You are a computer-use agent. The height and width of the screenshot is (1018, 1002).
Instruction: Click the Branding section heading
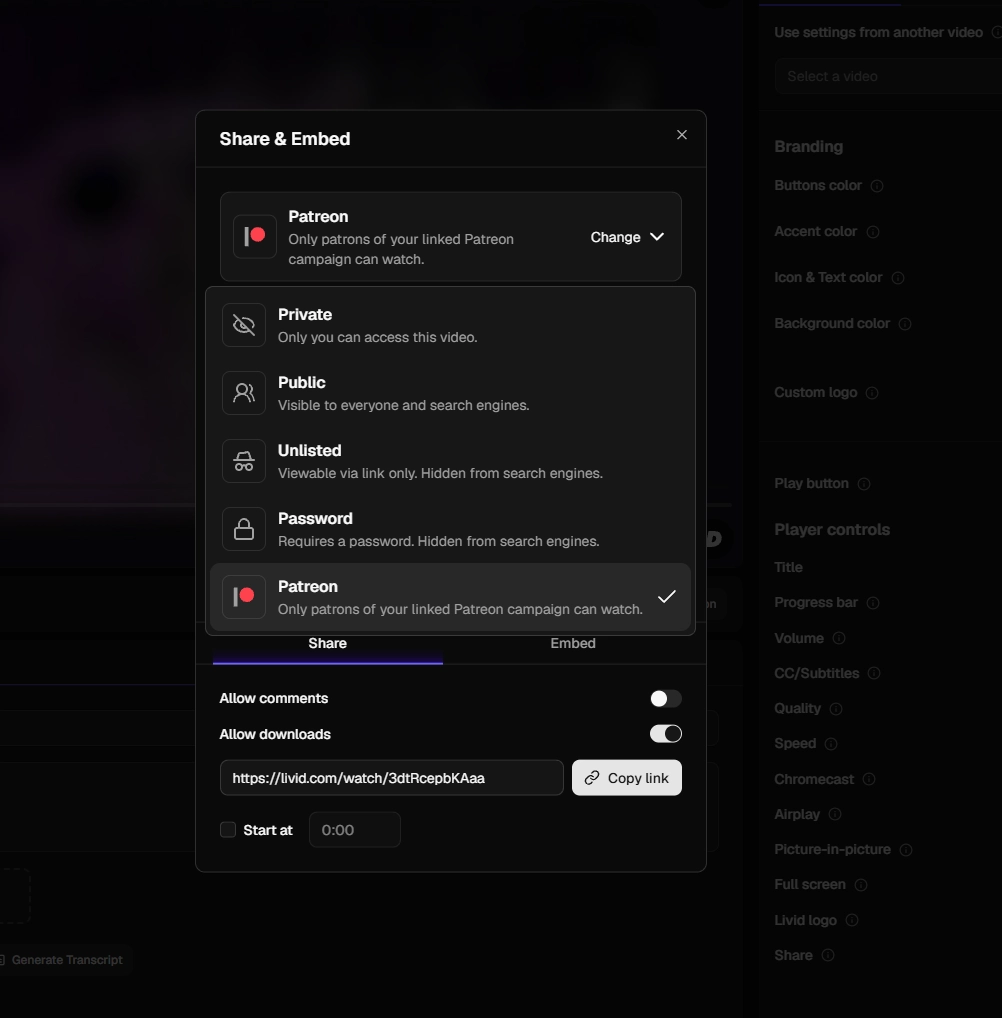point(808,147)
